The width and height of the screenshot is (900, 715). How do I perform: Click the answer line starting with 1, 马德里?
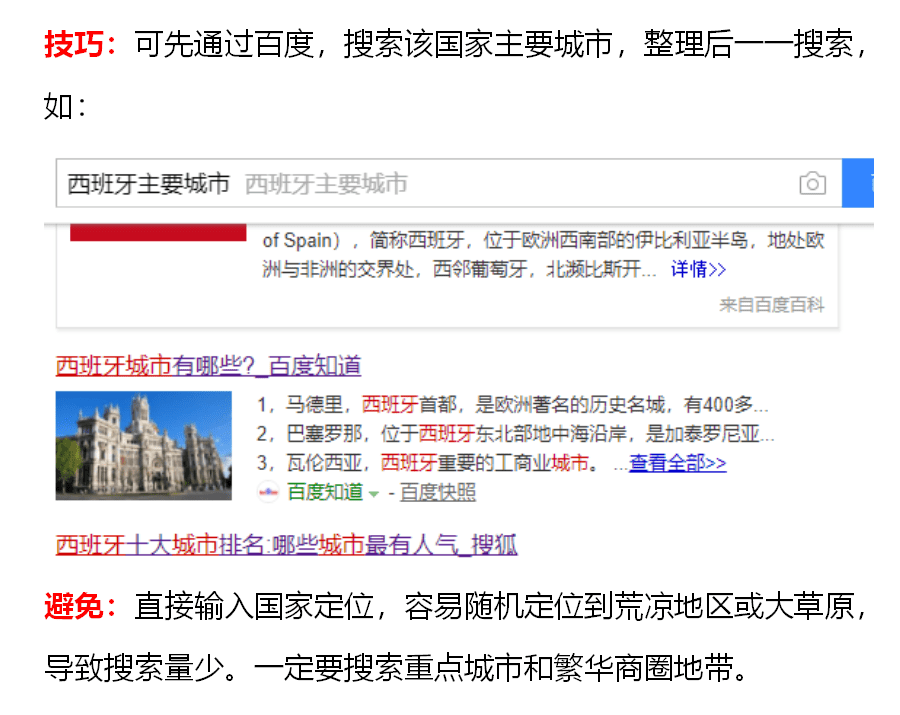[512, 405]
